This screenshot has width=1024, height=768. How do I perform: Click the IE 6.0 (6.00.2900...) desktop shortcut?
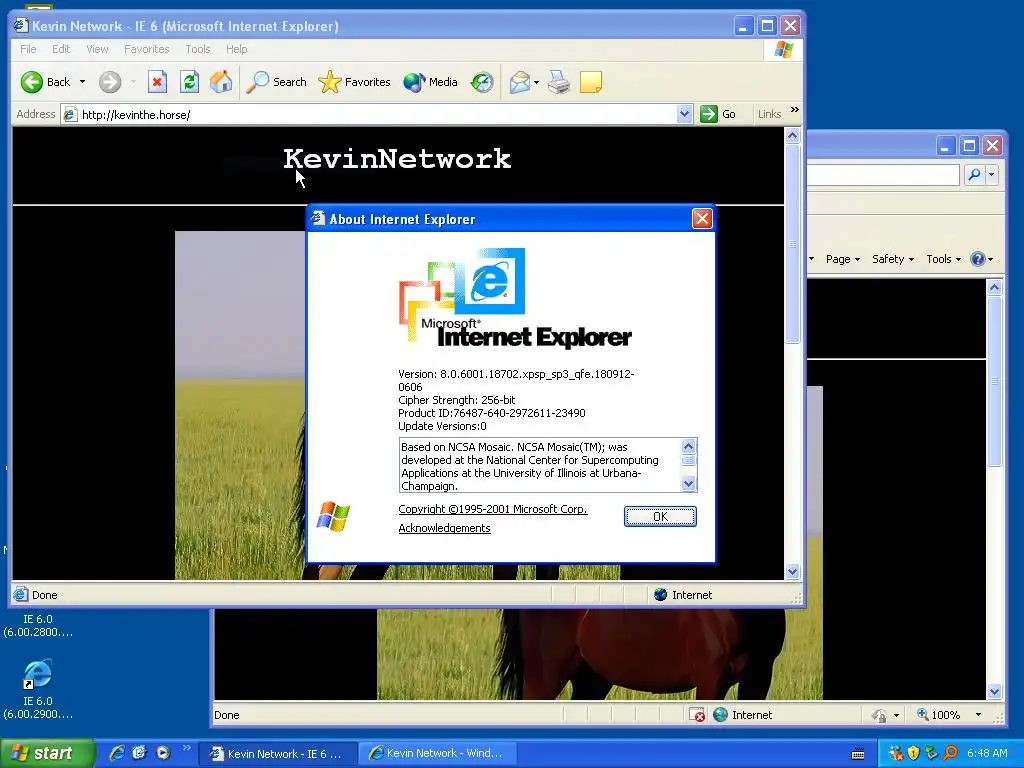click(38, 690)
